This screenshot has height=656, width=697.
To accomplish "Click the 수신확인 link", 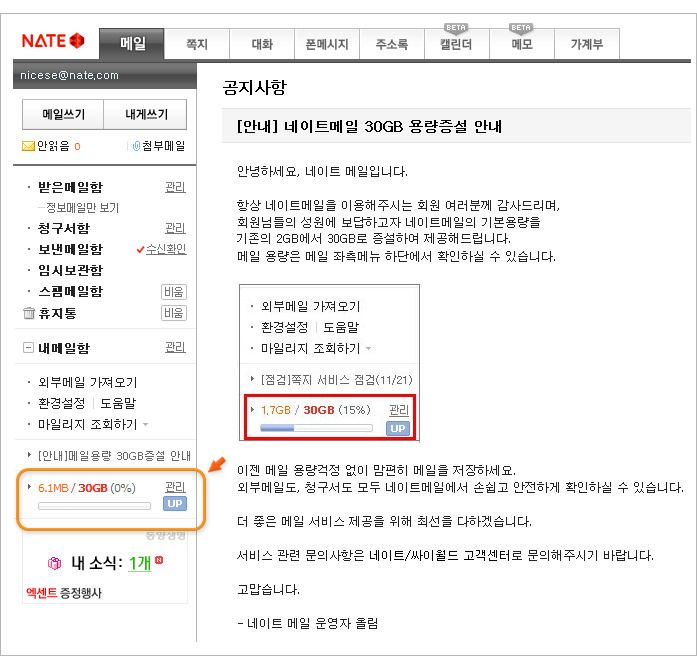I will [x=166, y=249].
